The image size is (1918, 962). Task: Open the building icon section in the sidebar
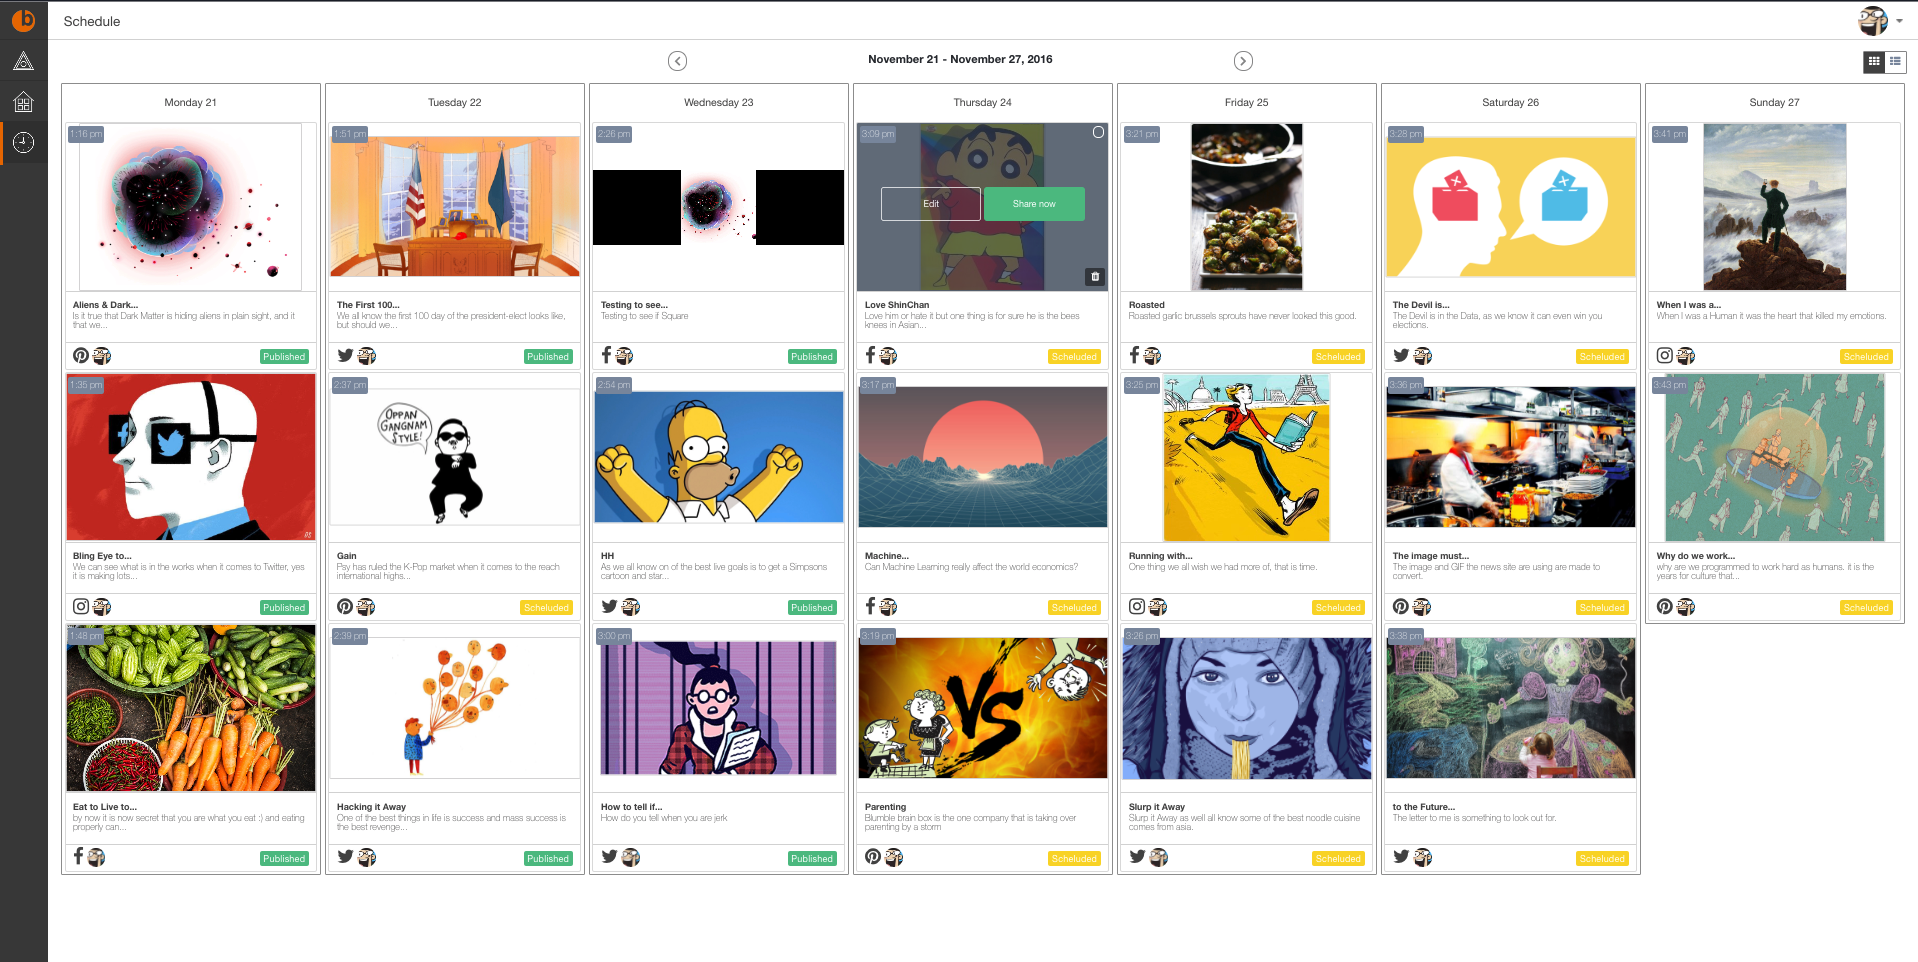click(23, 101)
